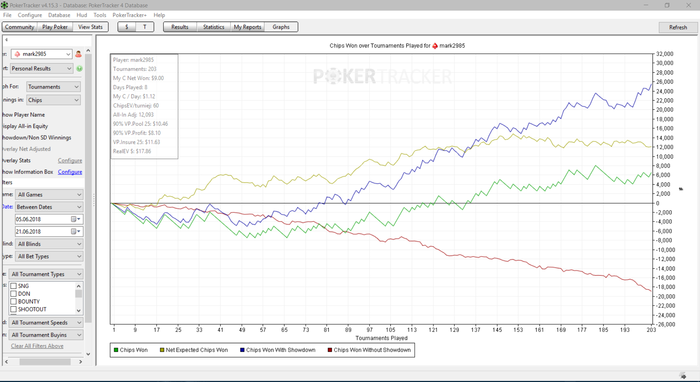This screenshot has height=382, width=700.
Task: Open the calendar picker for 21.06.2018
Action: [x=76, y=231]
